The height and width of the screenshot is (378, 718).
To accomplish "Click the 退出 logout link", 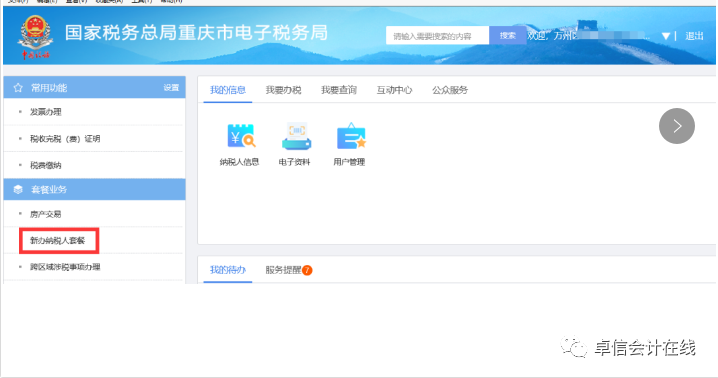I will click(x=694, y=36).
